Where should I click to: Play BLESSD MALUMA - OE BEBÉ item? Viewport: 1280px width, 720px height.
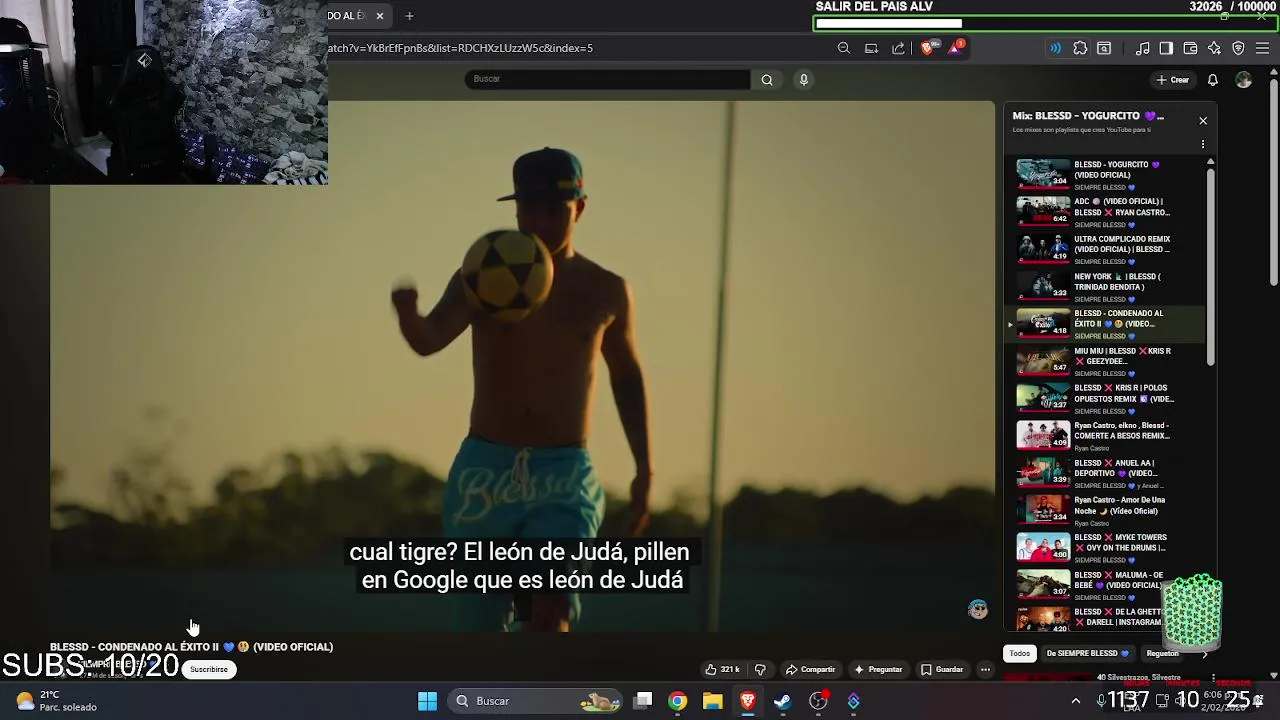[1105, 584]
